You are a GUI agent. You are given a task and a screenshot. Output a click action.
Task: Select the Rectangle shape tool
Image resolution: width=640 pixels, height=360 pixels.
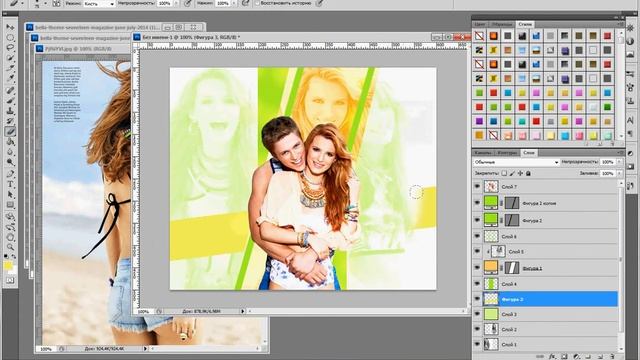(10, 205)
